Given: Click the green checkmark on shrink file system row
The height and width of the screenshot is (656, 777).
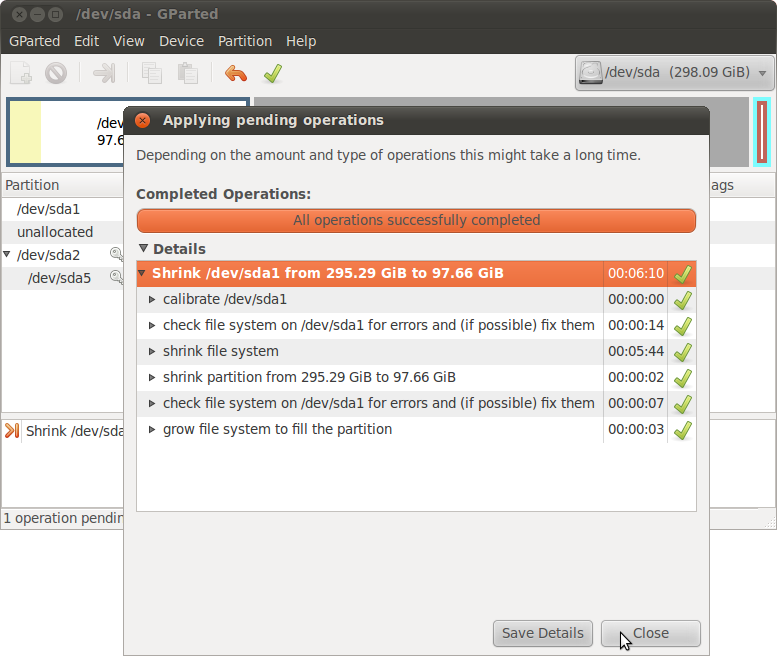Looking at the screenshot, I should (x=682, y=352).
